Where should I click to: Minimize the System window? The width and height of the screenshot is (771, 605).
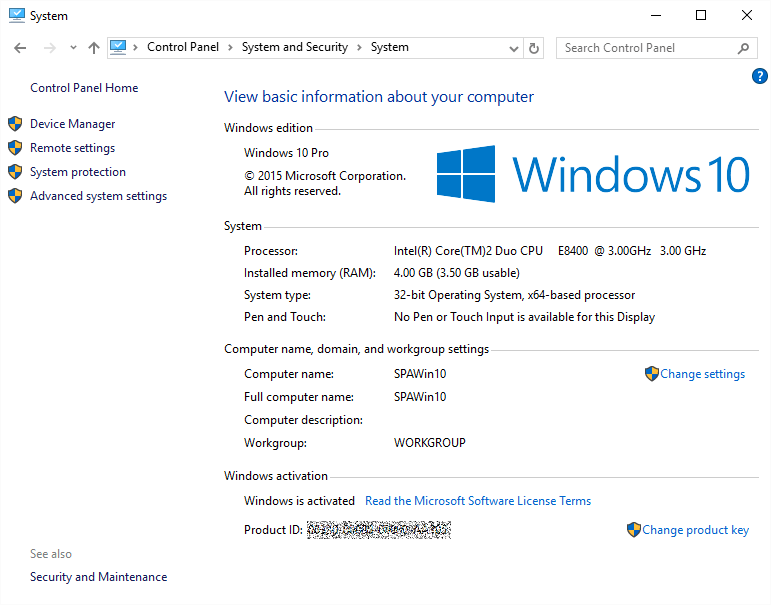coord(655,15)
